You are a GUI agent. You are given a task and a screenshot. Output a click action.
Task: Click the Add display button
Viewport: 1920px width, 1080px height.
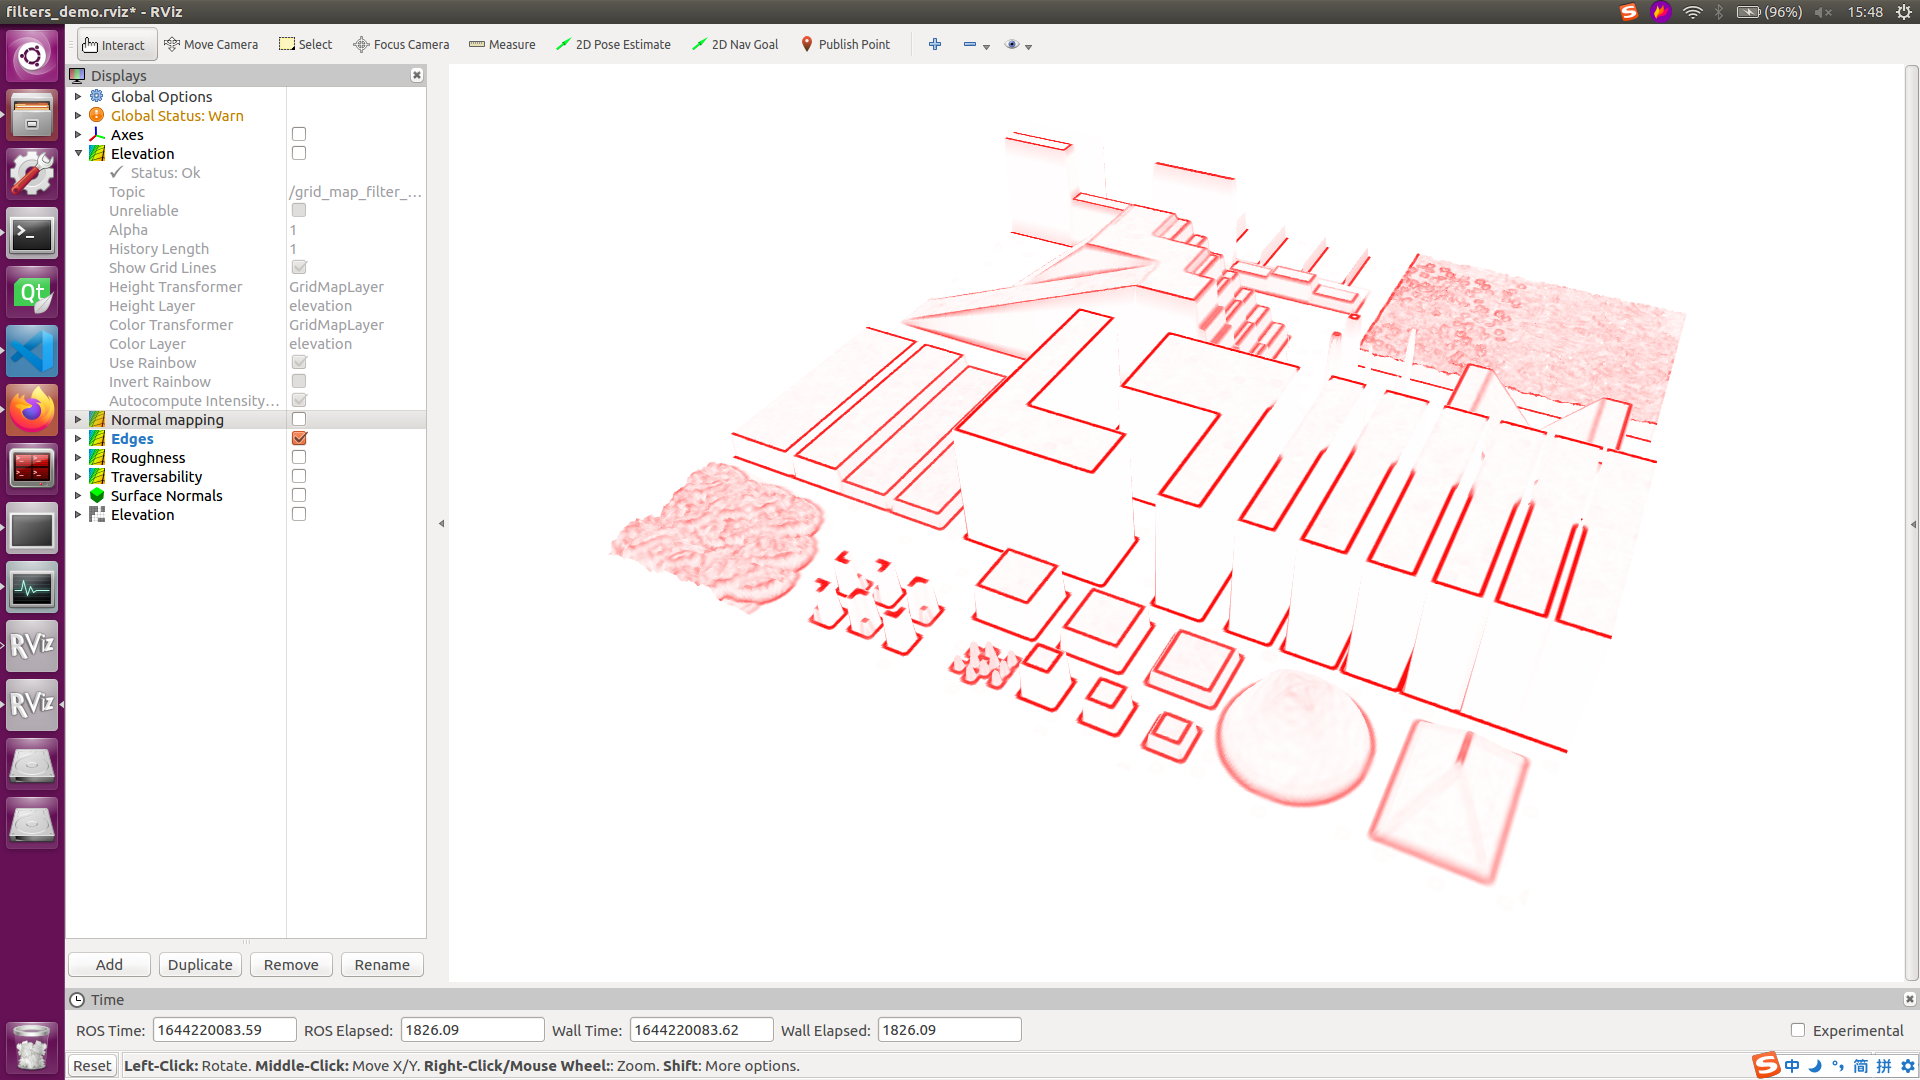108,964
